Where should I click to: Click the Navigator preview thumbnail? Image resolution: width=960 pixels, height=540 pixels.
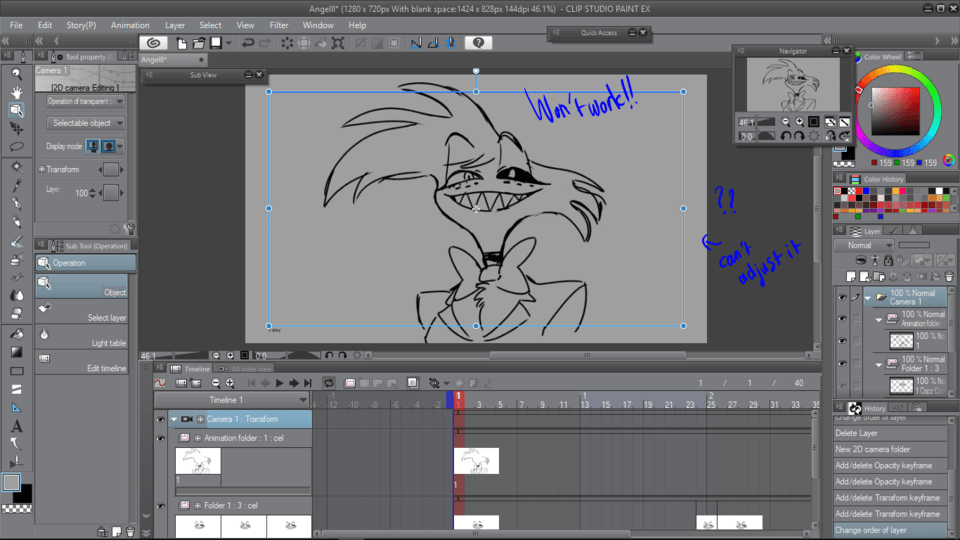[793, 84]
